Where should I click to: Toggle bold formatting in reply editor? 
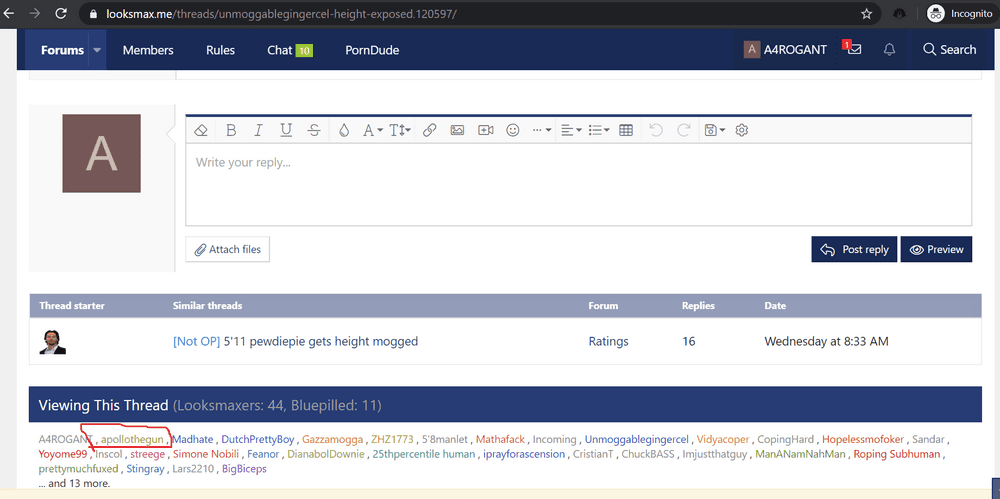pyautogui.click(x=231, y=130)
